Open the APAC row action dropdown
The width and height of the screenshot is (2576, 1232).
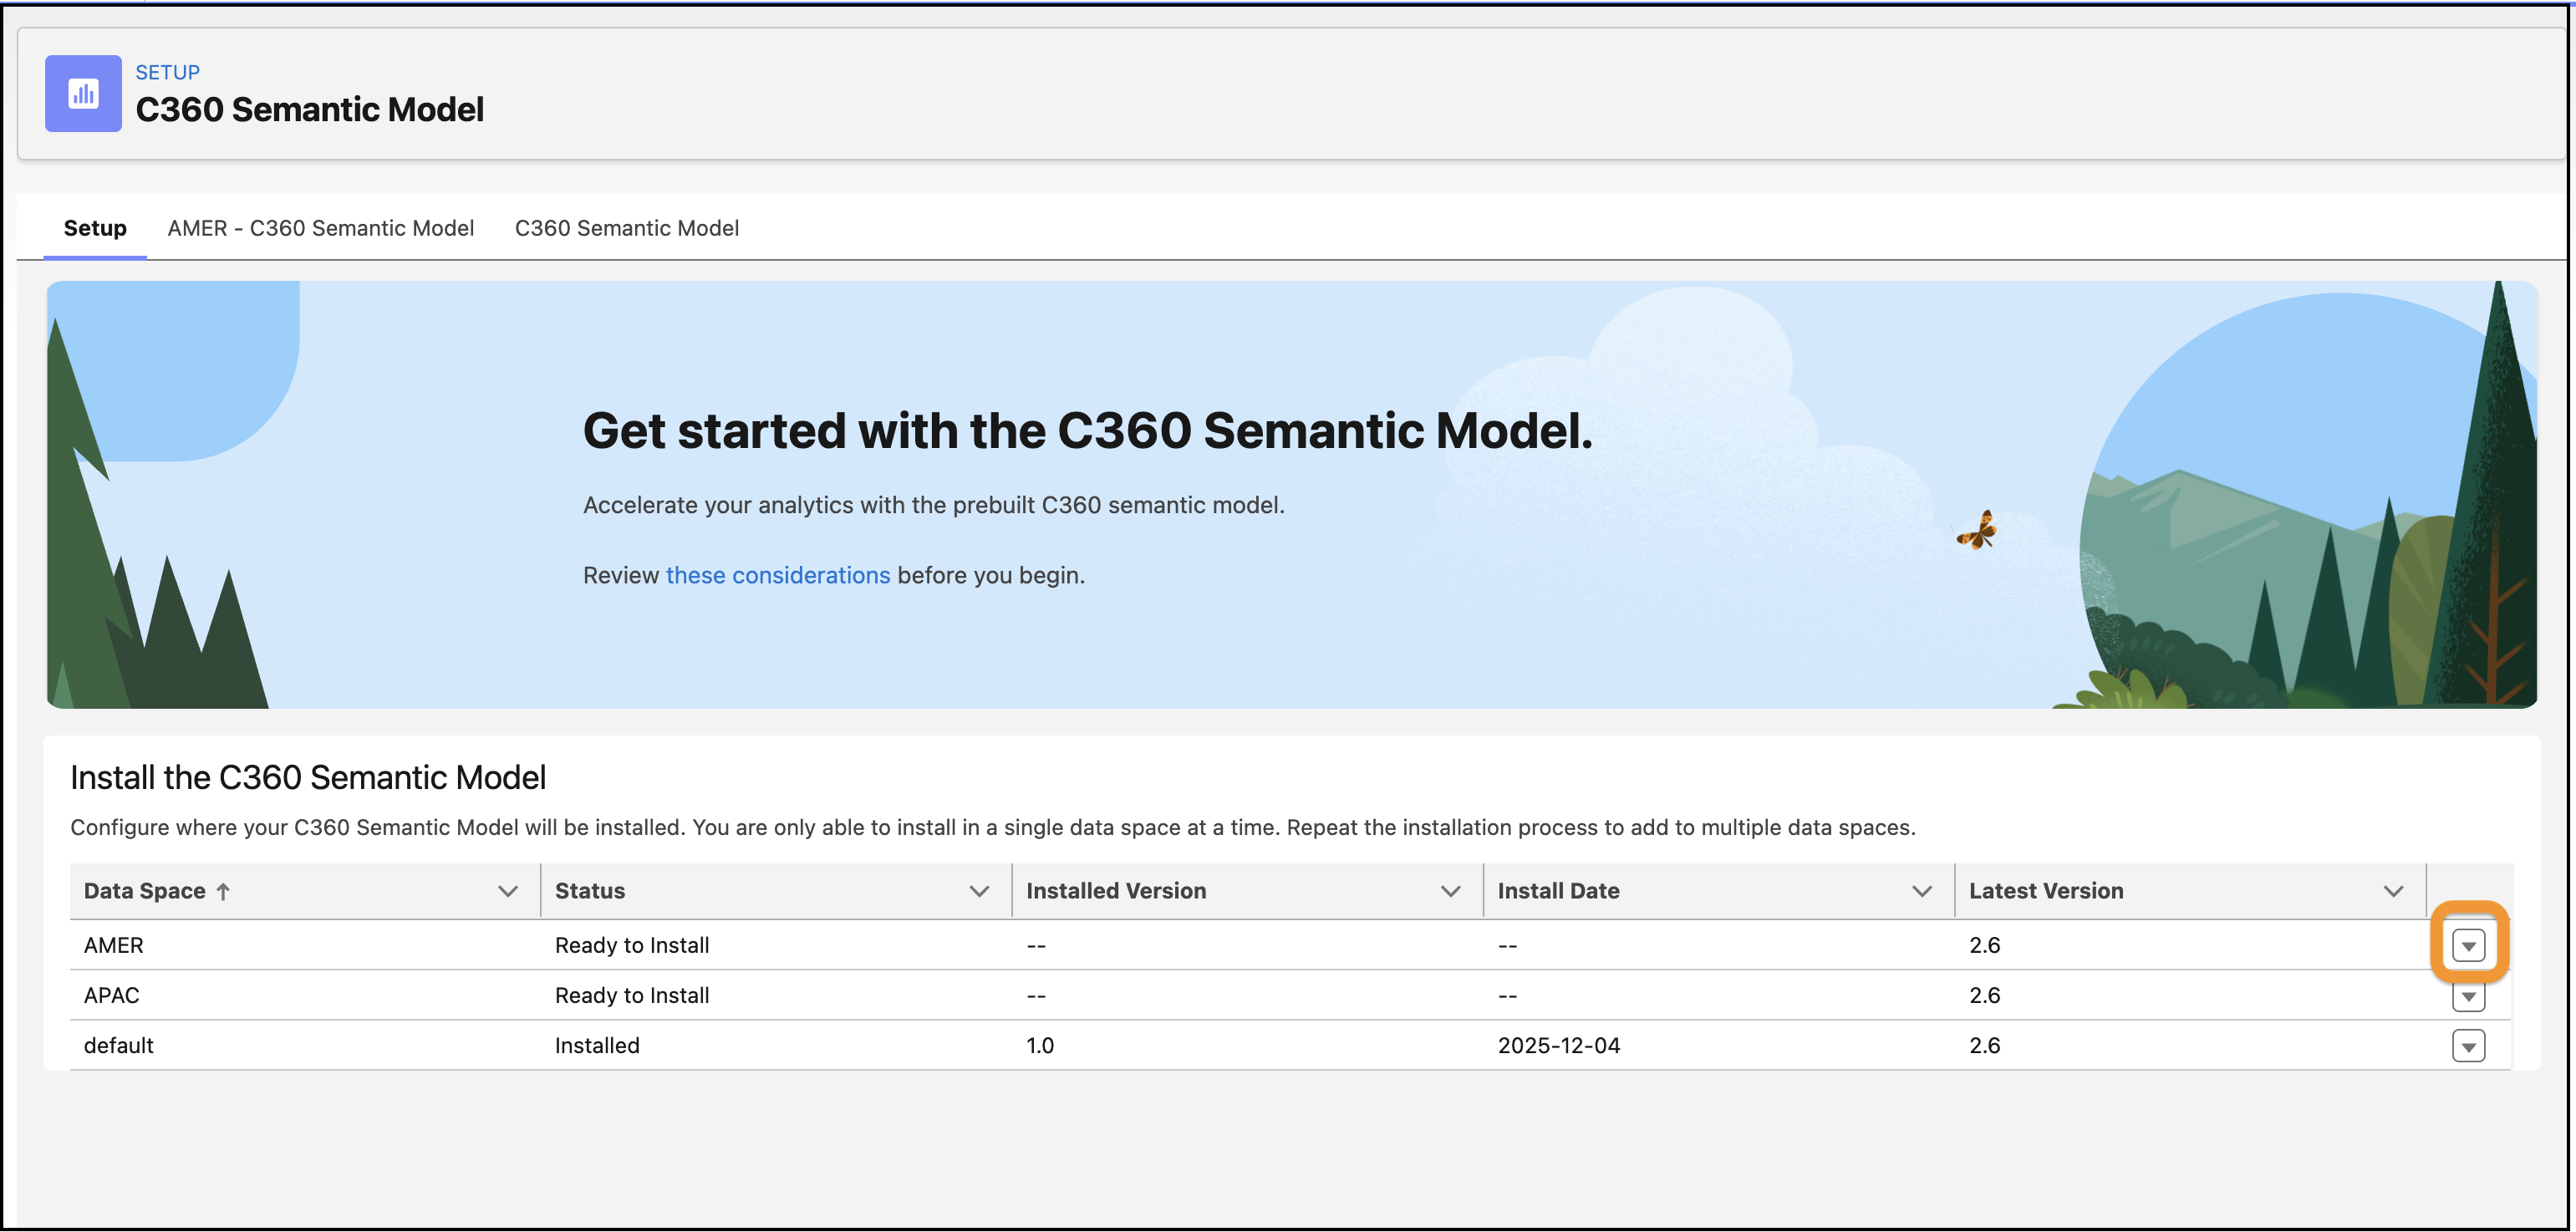(2468, 996)
